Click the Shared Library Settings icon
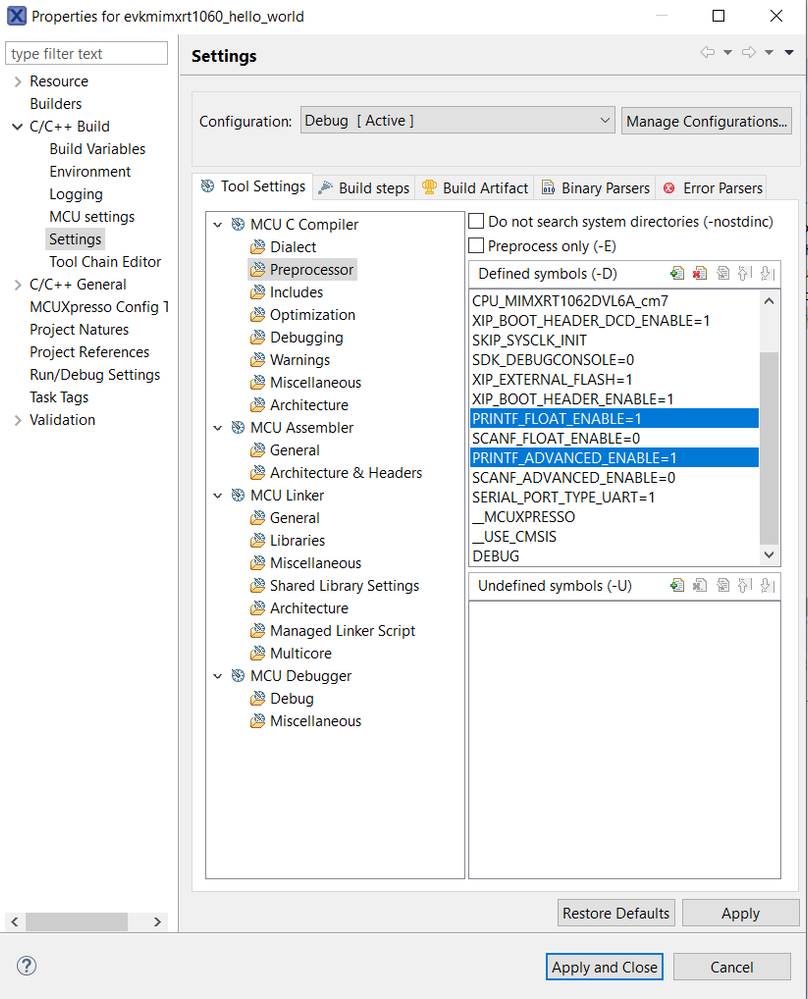Viewport: 808px width, 999px height. coord(257,586)
